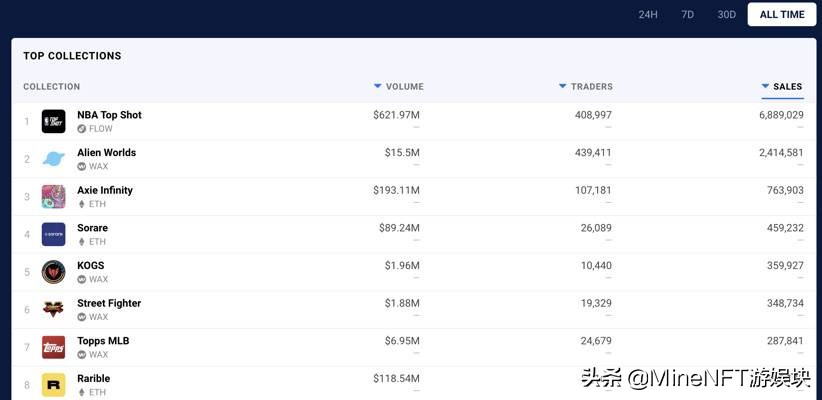Screen dimensions: 822x400
Task: Switch to the 30D time range
Action: tap(727, 15)
